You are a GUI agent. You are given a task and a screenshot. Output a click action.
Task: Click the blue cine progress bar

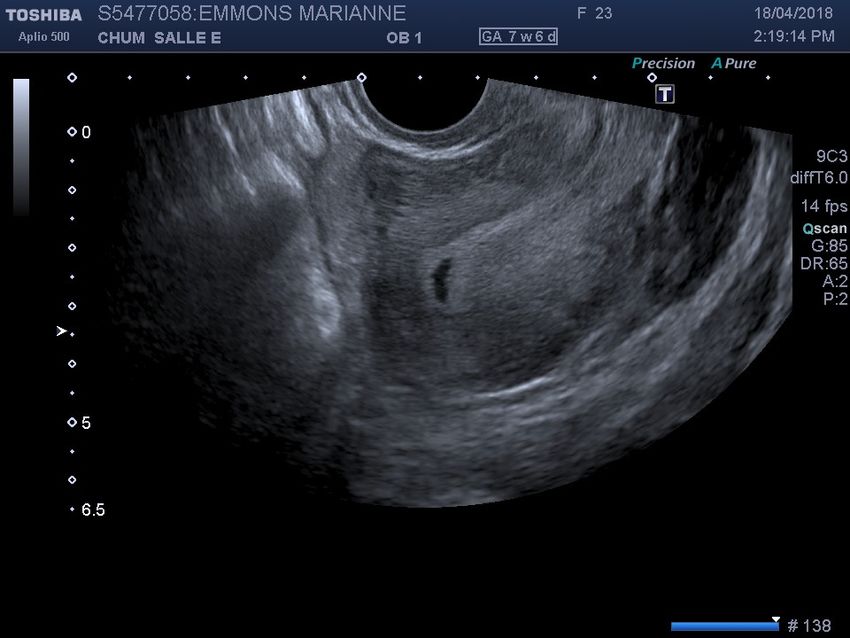724,626
